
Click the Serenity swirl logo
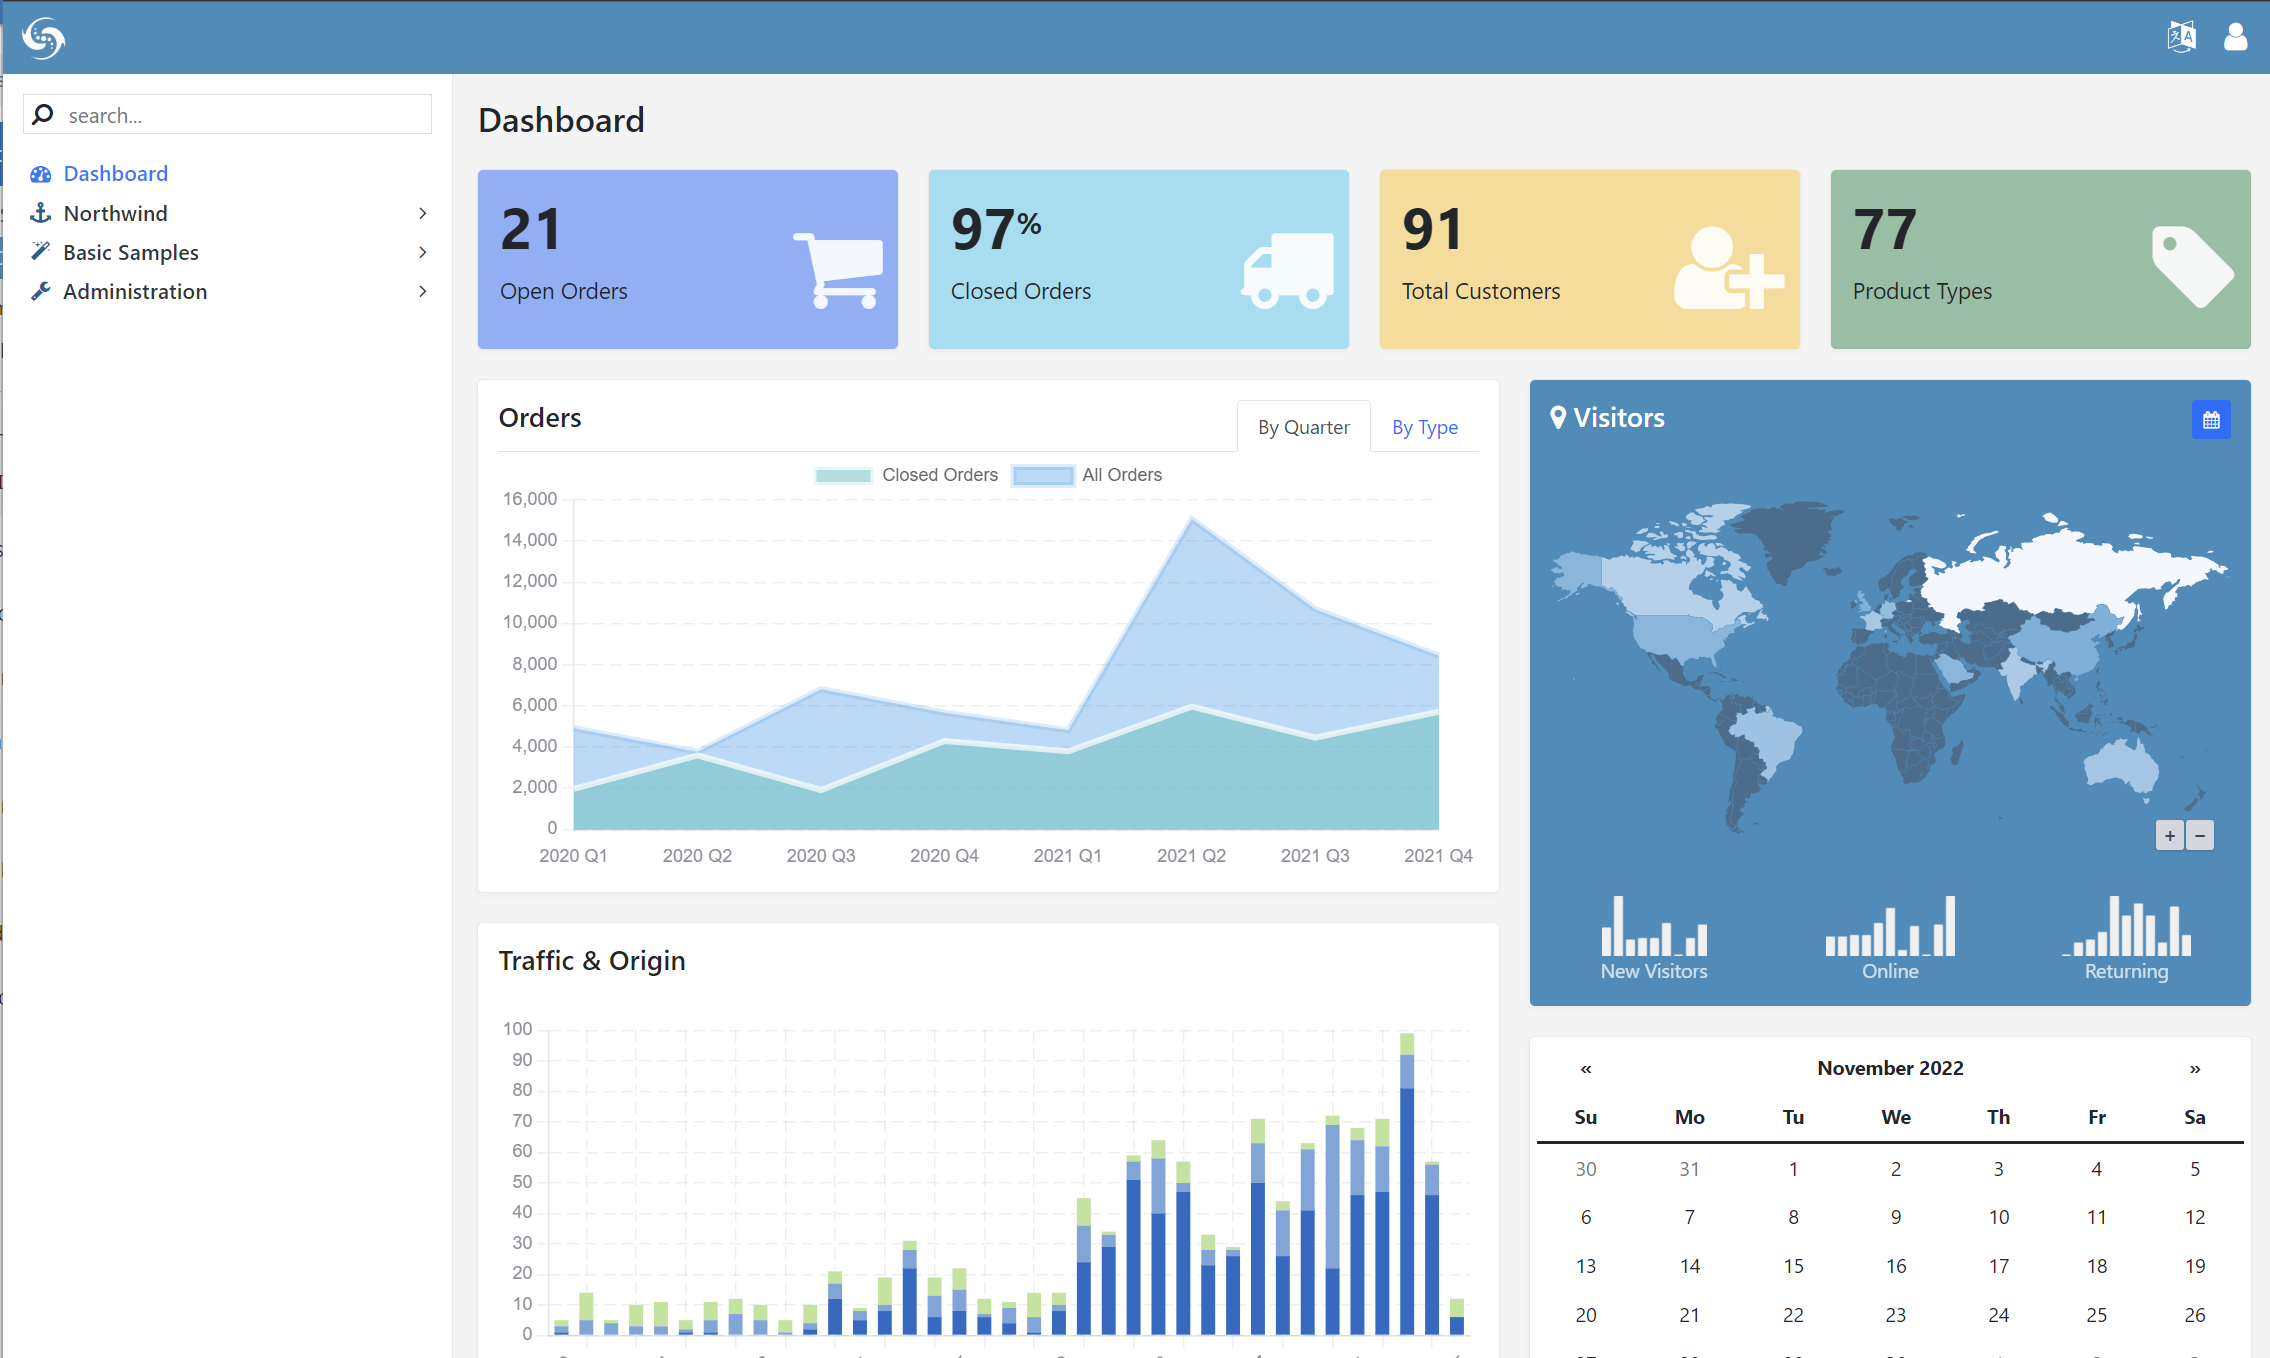tap(43, 38)
